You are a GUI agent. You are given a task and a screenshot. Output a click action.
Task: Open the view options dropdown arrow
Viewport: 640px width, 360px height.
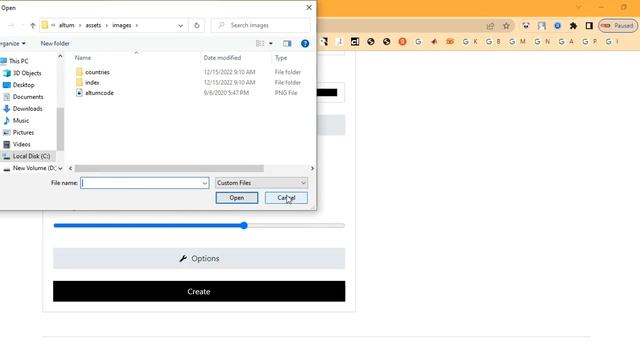click(x=271, y=43)
